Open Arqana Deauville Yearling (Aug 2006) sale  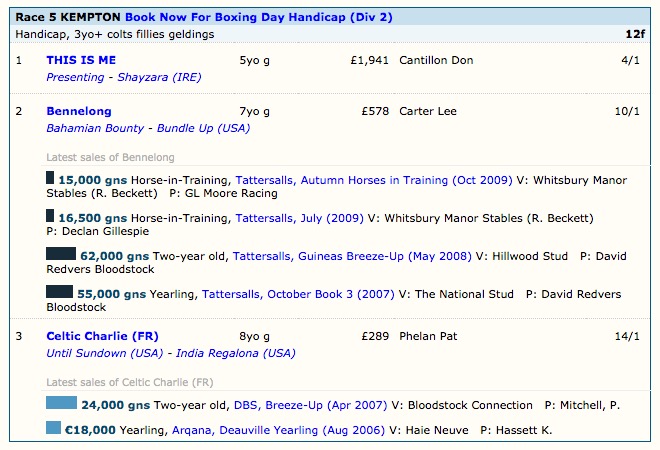278,430
